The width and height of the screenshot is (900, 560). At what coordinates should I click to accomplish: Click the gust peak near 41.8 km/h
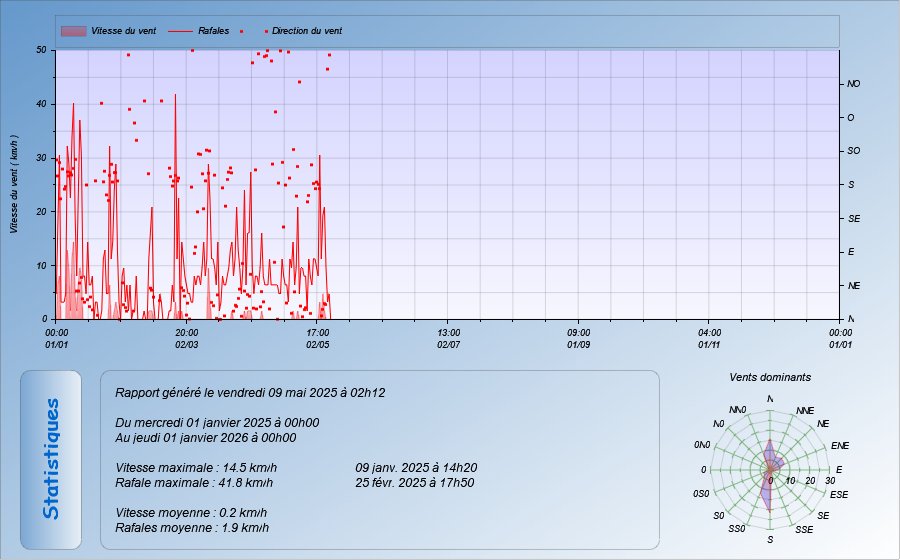(175, 96)
